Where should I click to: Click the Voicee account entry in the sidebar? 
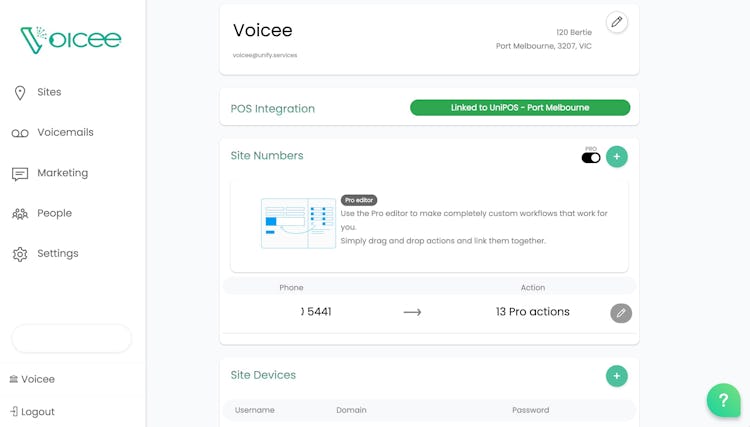click(38, 380)
